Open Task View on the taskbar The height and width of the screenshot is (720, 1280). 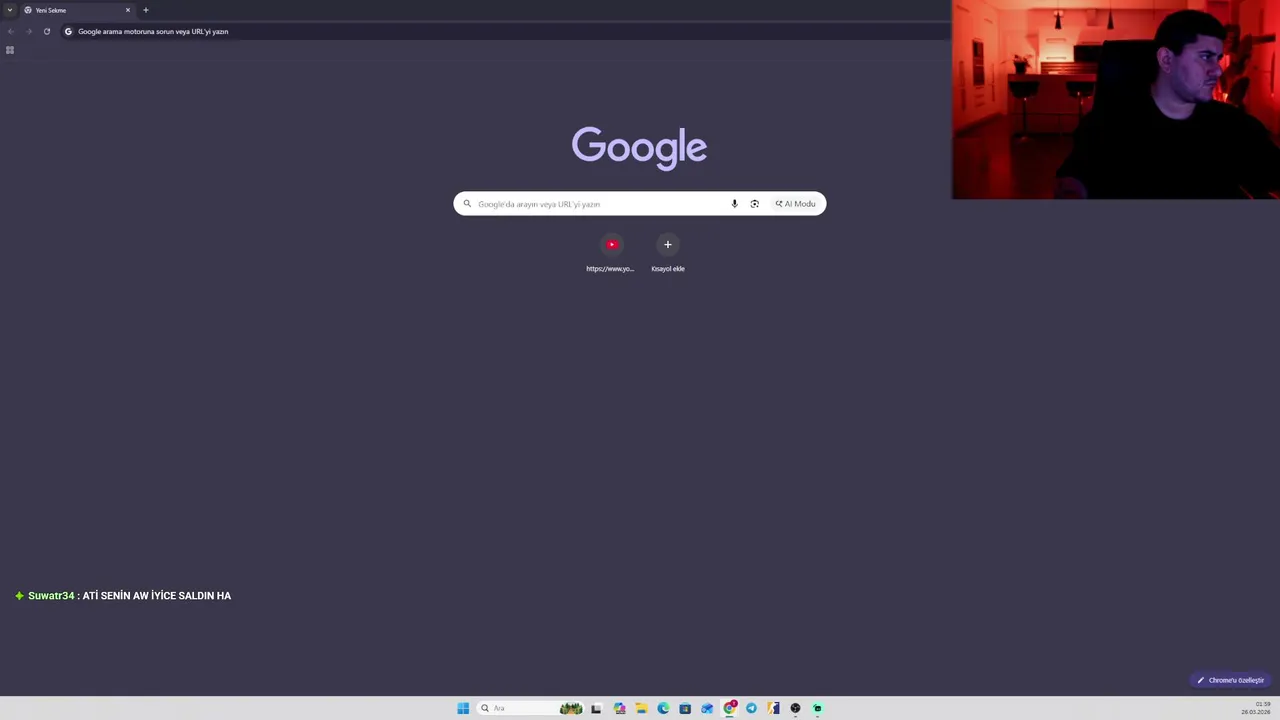point(596,708)
